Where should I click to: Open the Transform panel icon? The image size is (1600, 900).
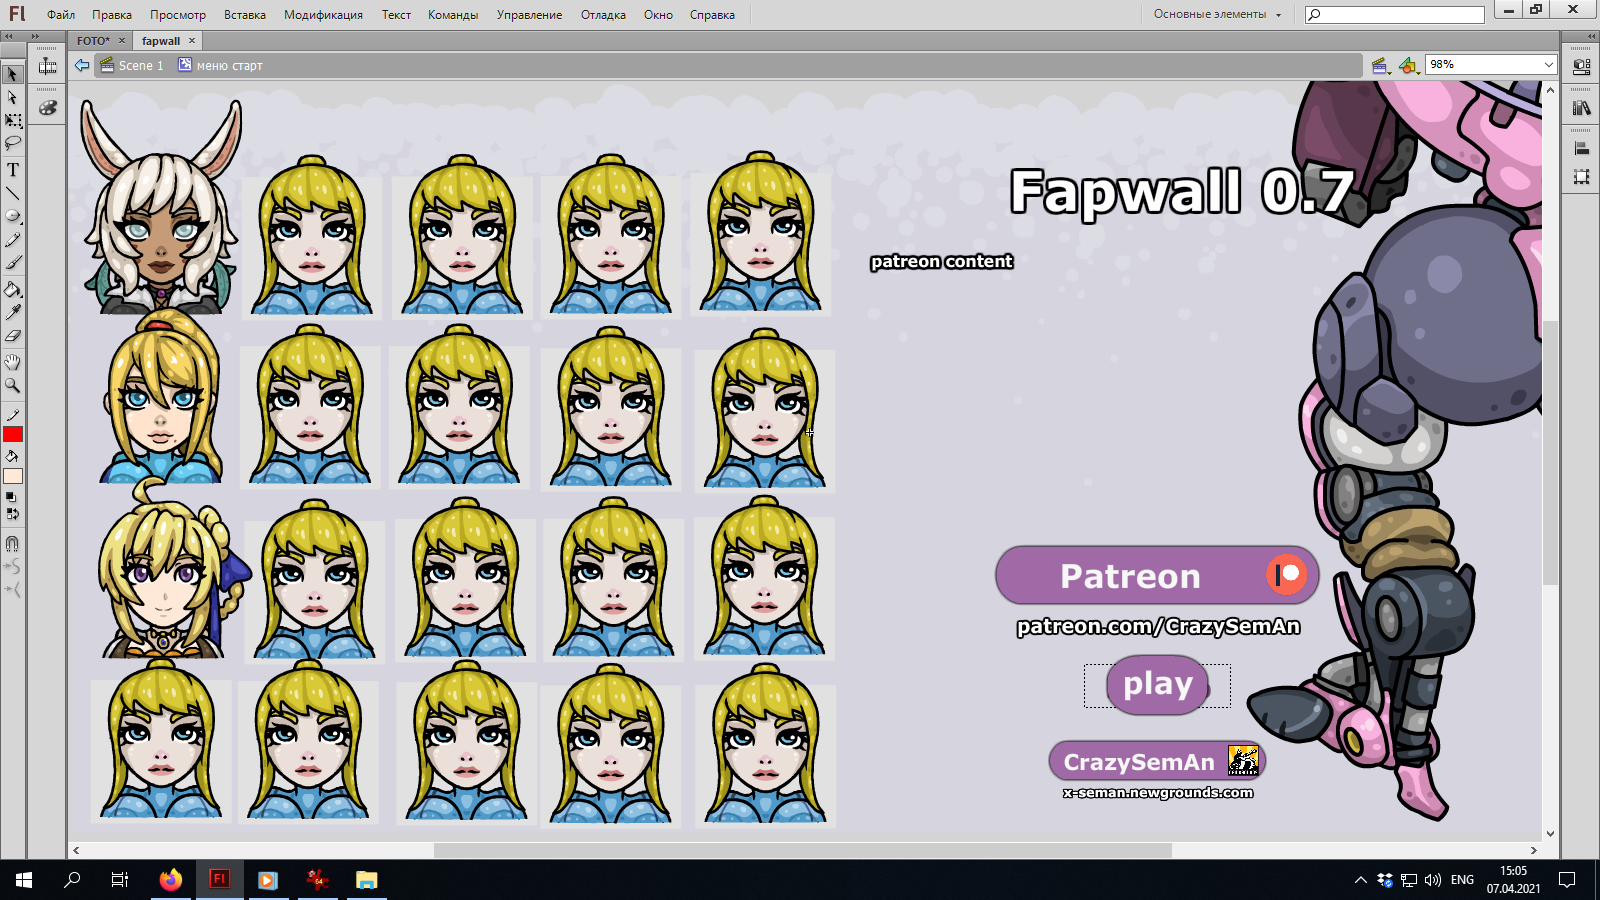(1582, 177)
